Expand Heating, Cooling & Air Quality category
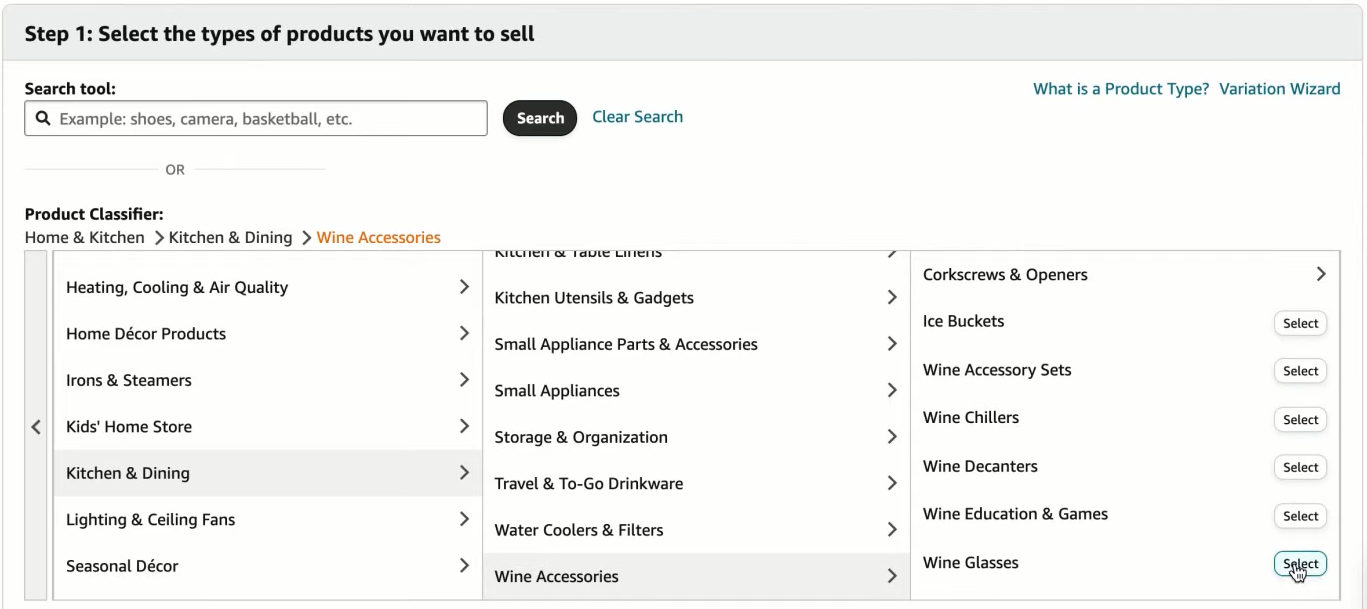1367x609 pixels. (268, 287)
